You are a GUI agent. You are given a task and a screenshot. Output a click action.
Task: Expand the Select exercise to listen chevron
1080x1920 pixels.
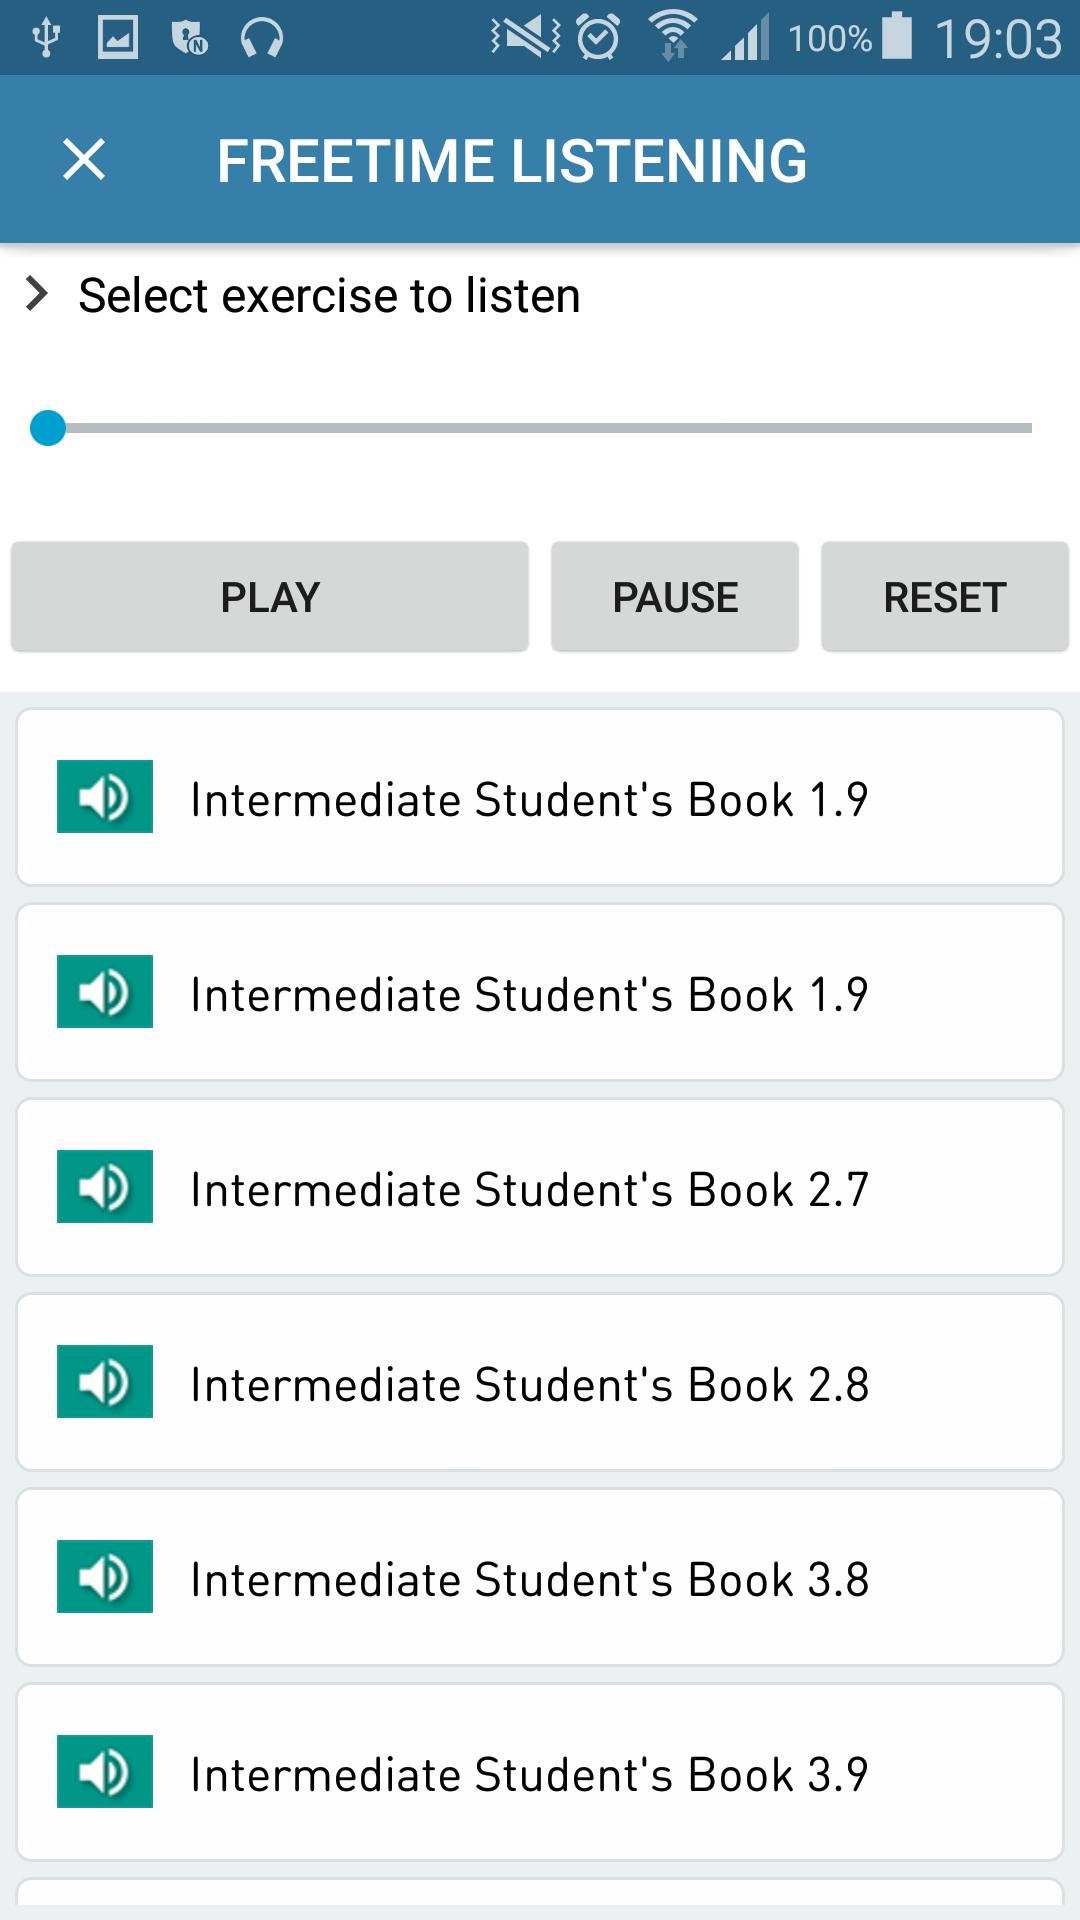point(37,294)
